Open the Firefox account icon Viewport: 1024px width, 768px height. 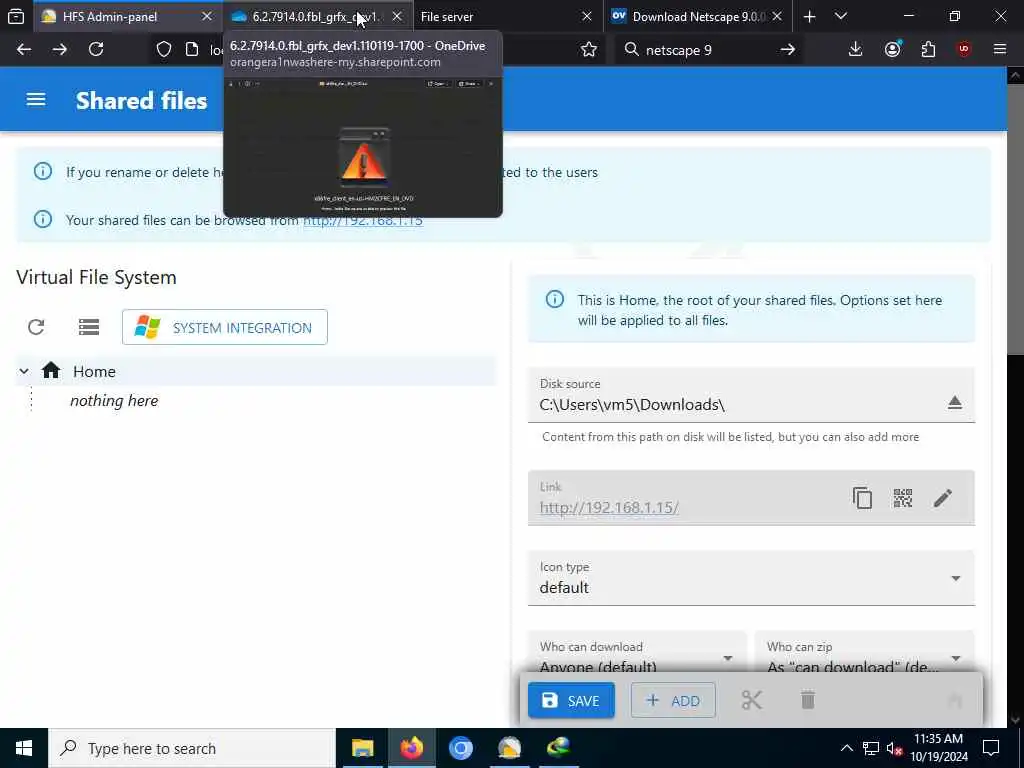click(x=893, y=49)
